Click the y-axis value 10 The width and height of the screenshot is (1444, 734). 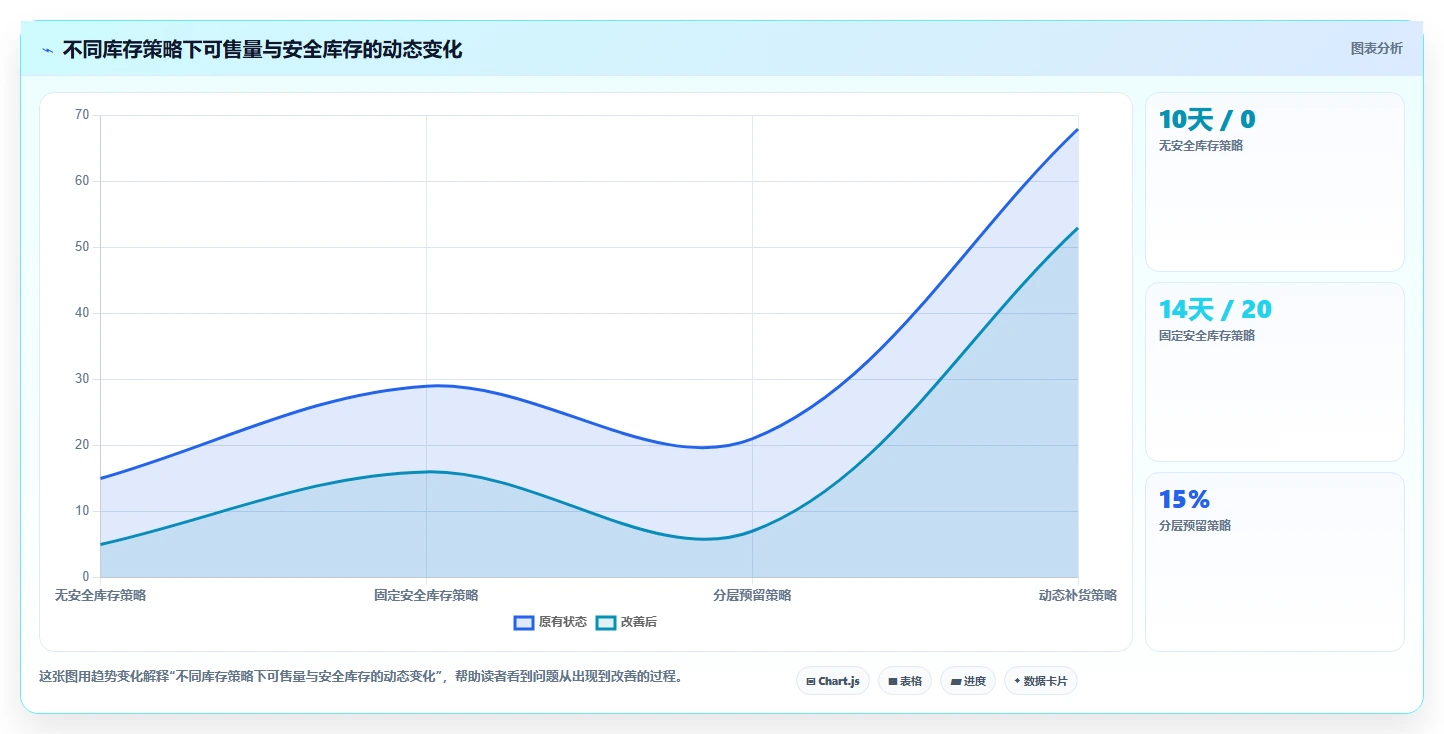coord(82,511)
